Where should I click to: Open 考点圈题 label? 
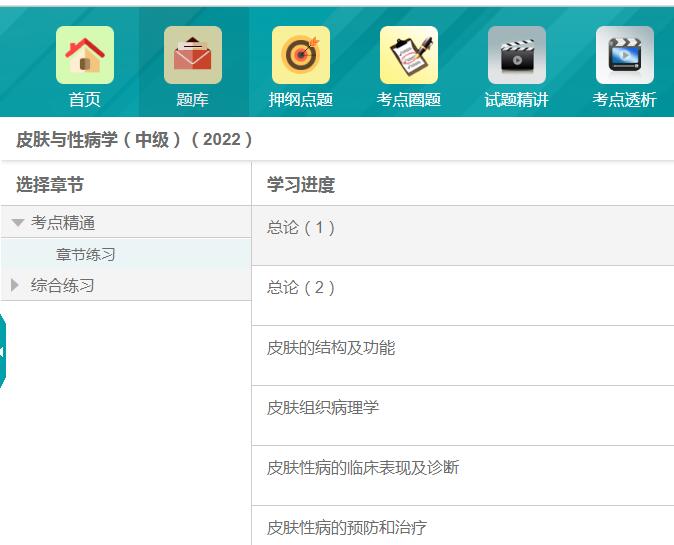coord(409,100)
